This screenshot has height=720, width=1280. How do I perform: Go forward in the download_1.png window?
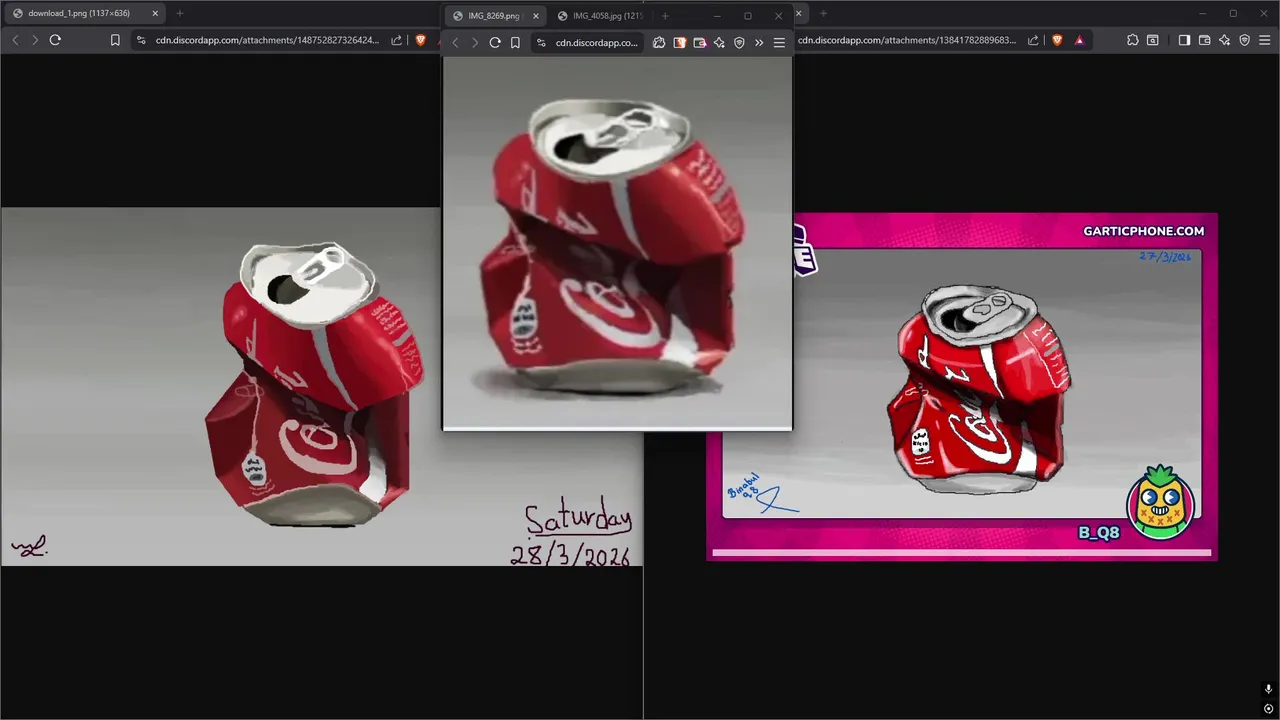click(35, 40)
